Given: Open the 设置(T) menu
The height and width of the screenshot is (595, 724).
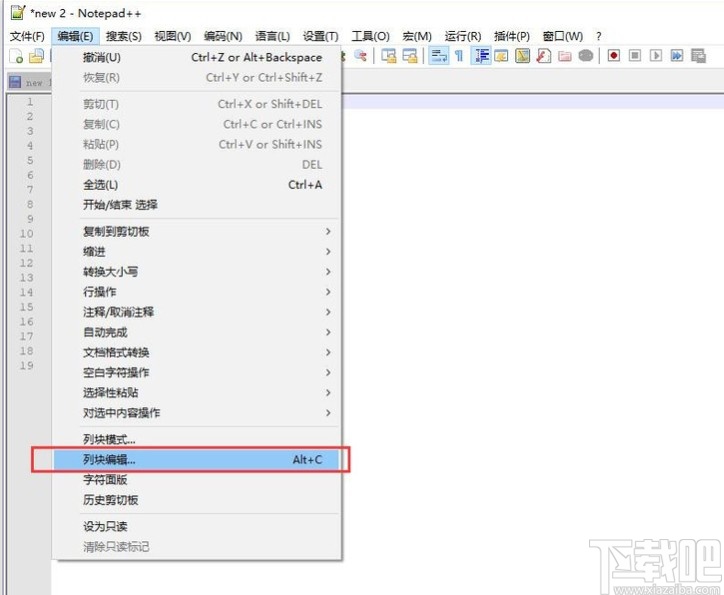Looking at the screenshot, I should coord(320,36).
